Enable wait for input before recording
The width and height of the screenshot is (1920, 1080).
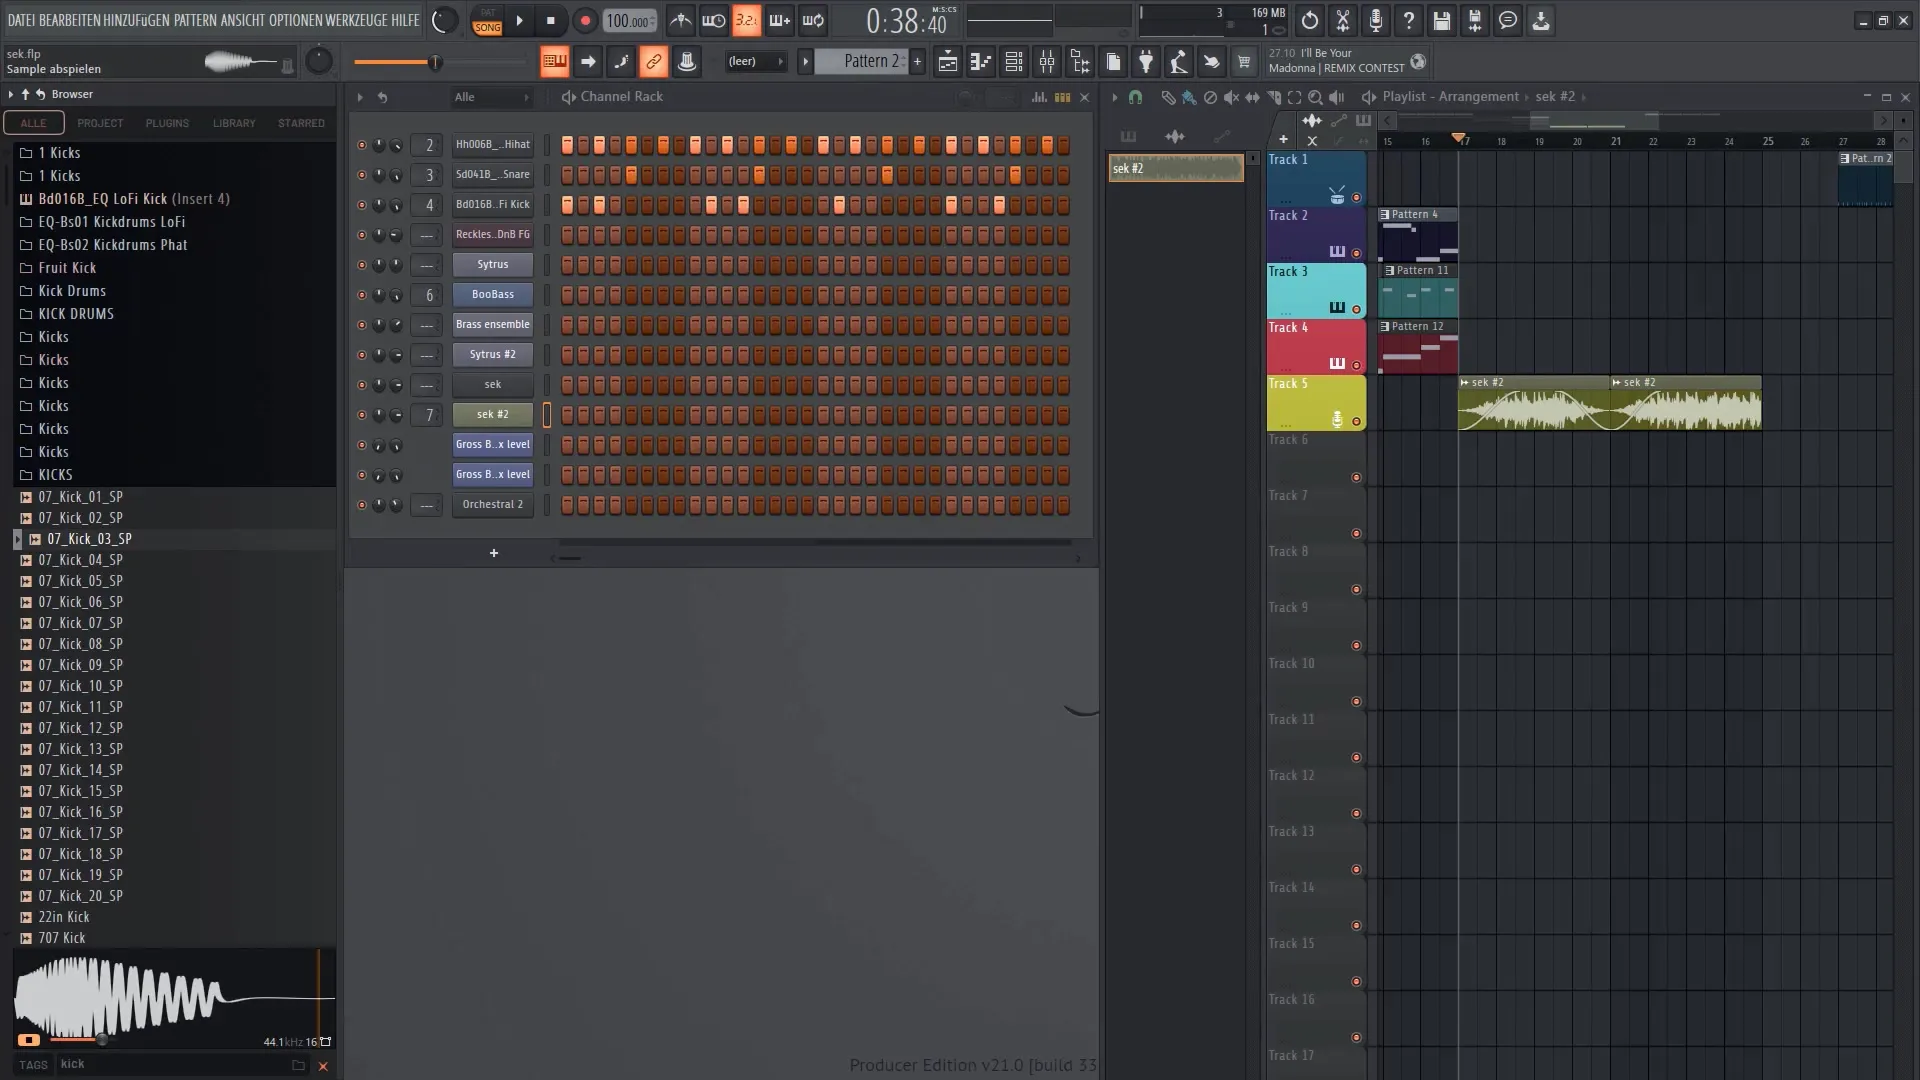click(x=713, y=20)
